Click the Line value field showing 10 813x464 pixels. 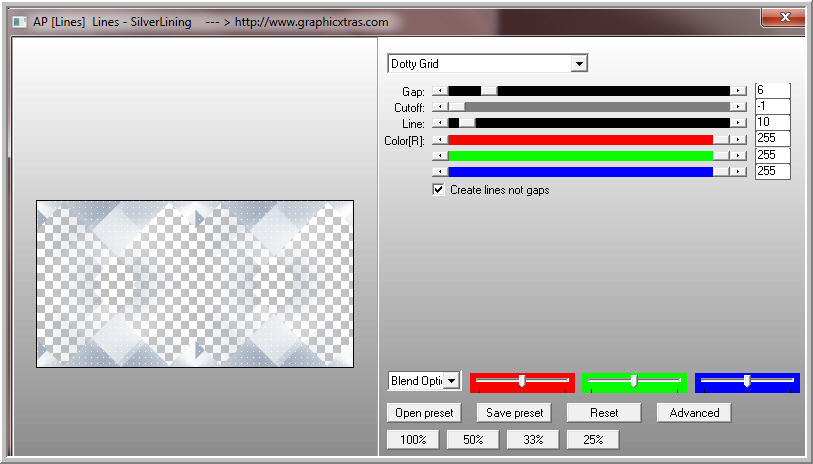(x=773, y=122)
